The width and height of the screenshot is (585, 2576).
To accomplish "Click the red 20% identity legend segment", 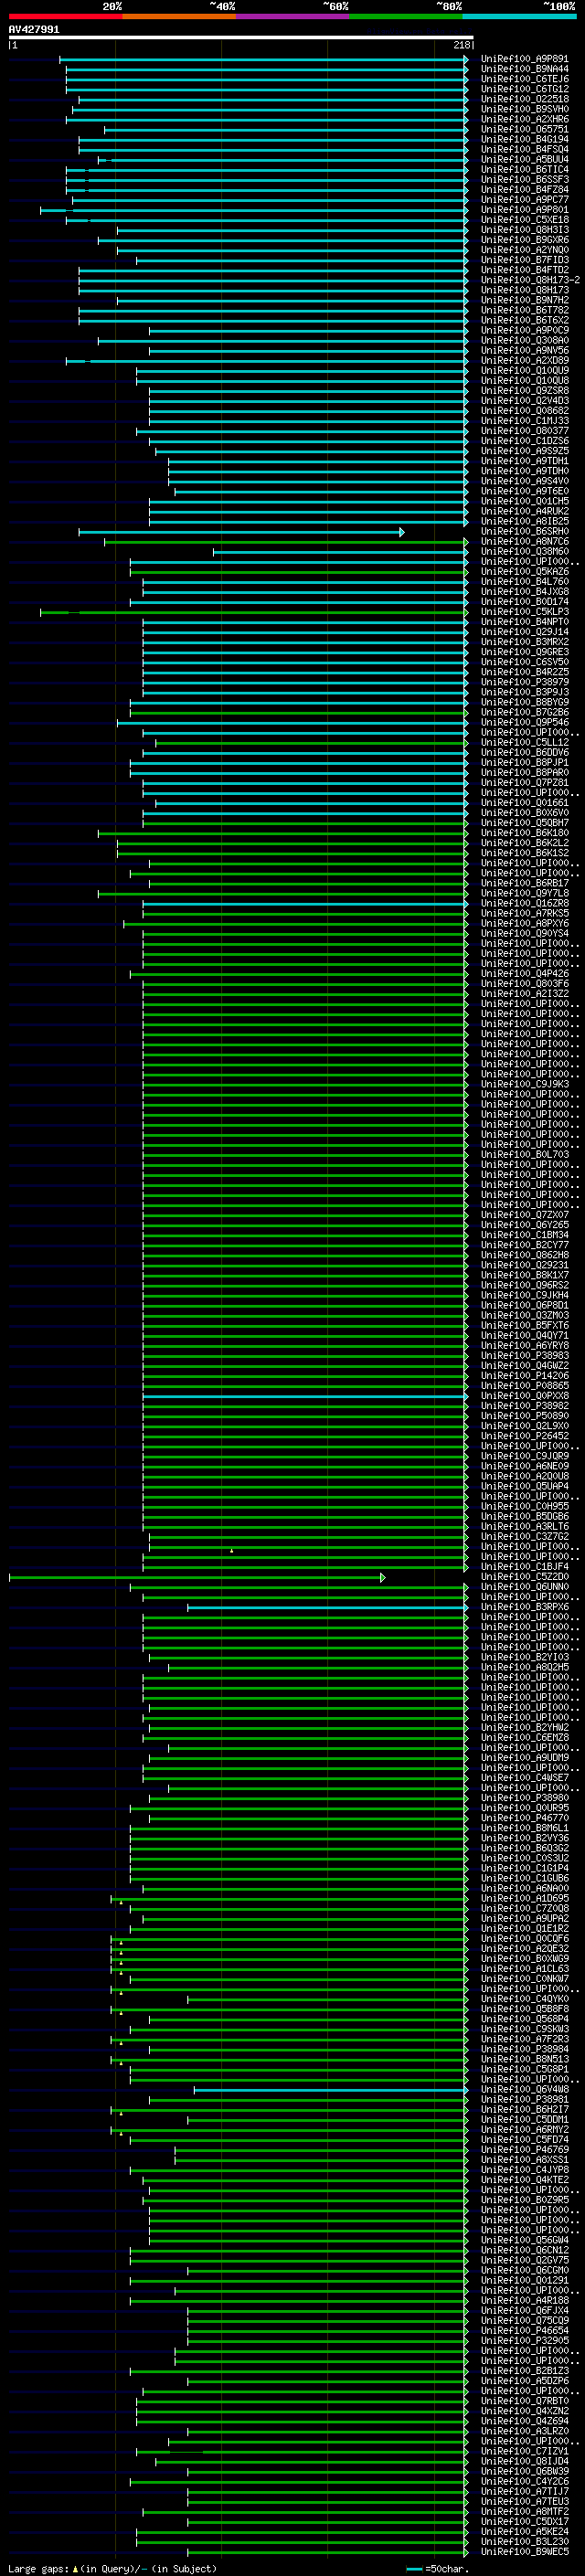I will click(65, 16).
